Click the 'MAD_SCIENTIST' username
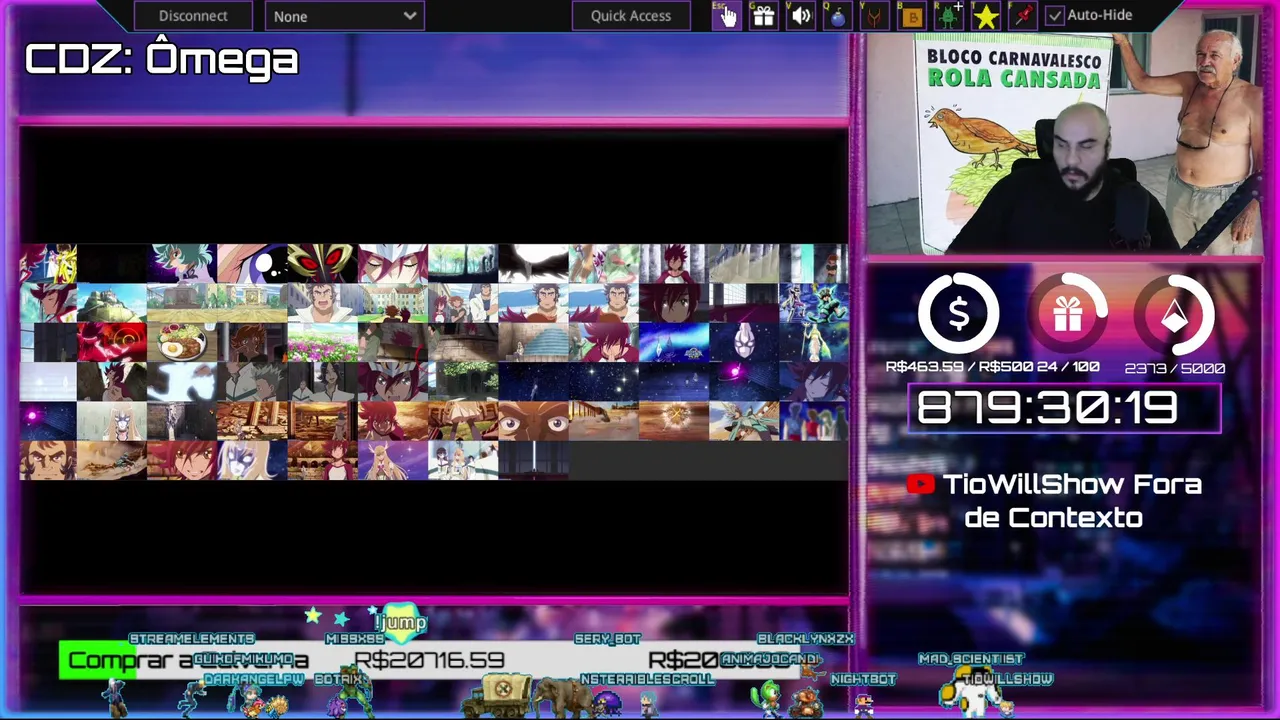Screen dimensions: 1280x720 point(971,659)
